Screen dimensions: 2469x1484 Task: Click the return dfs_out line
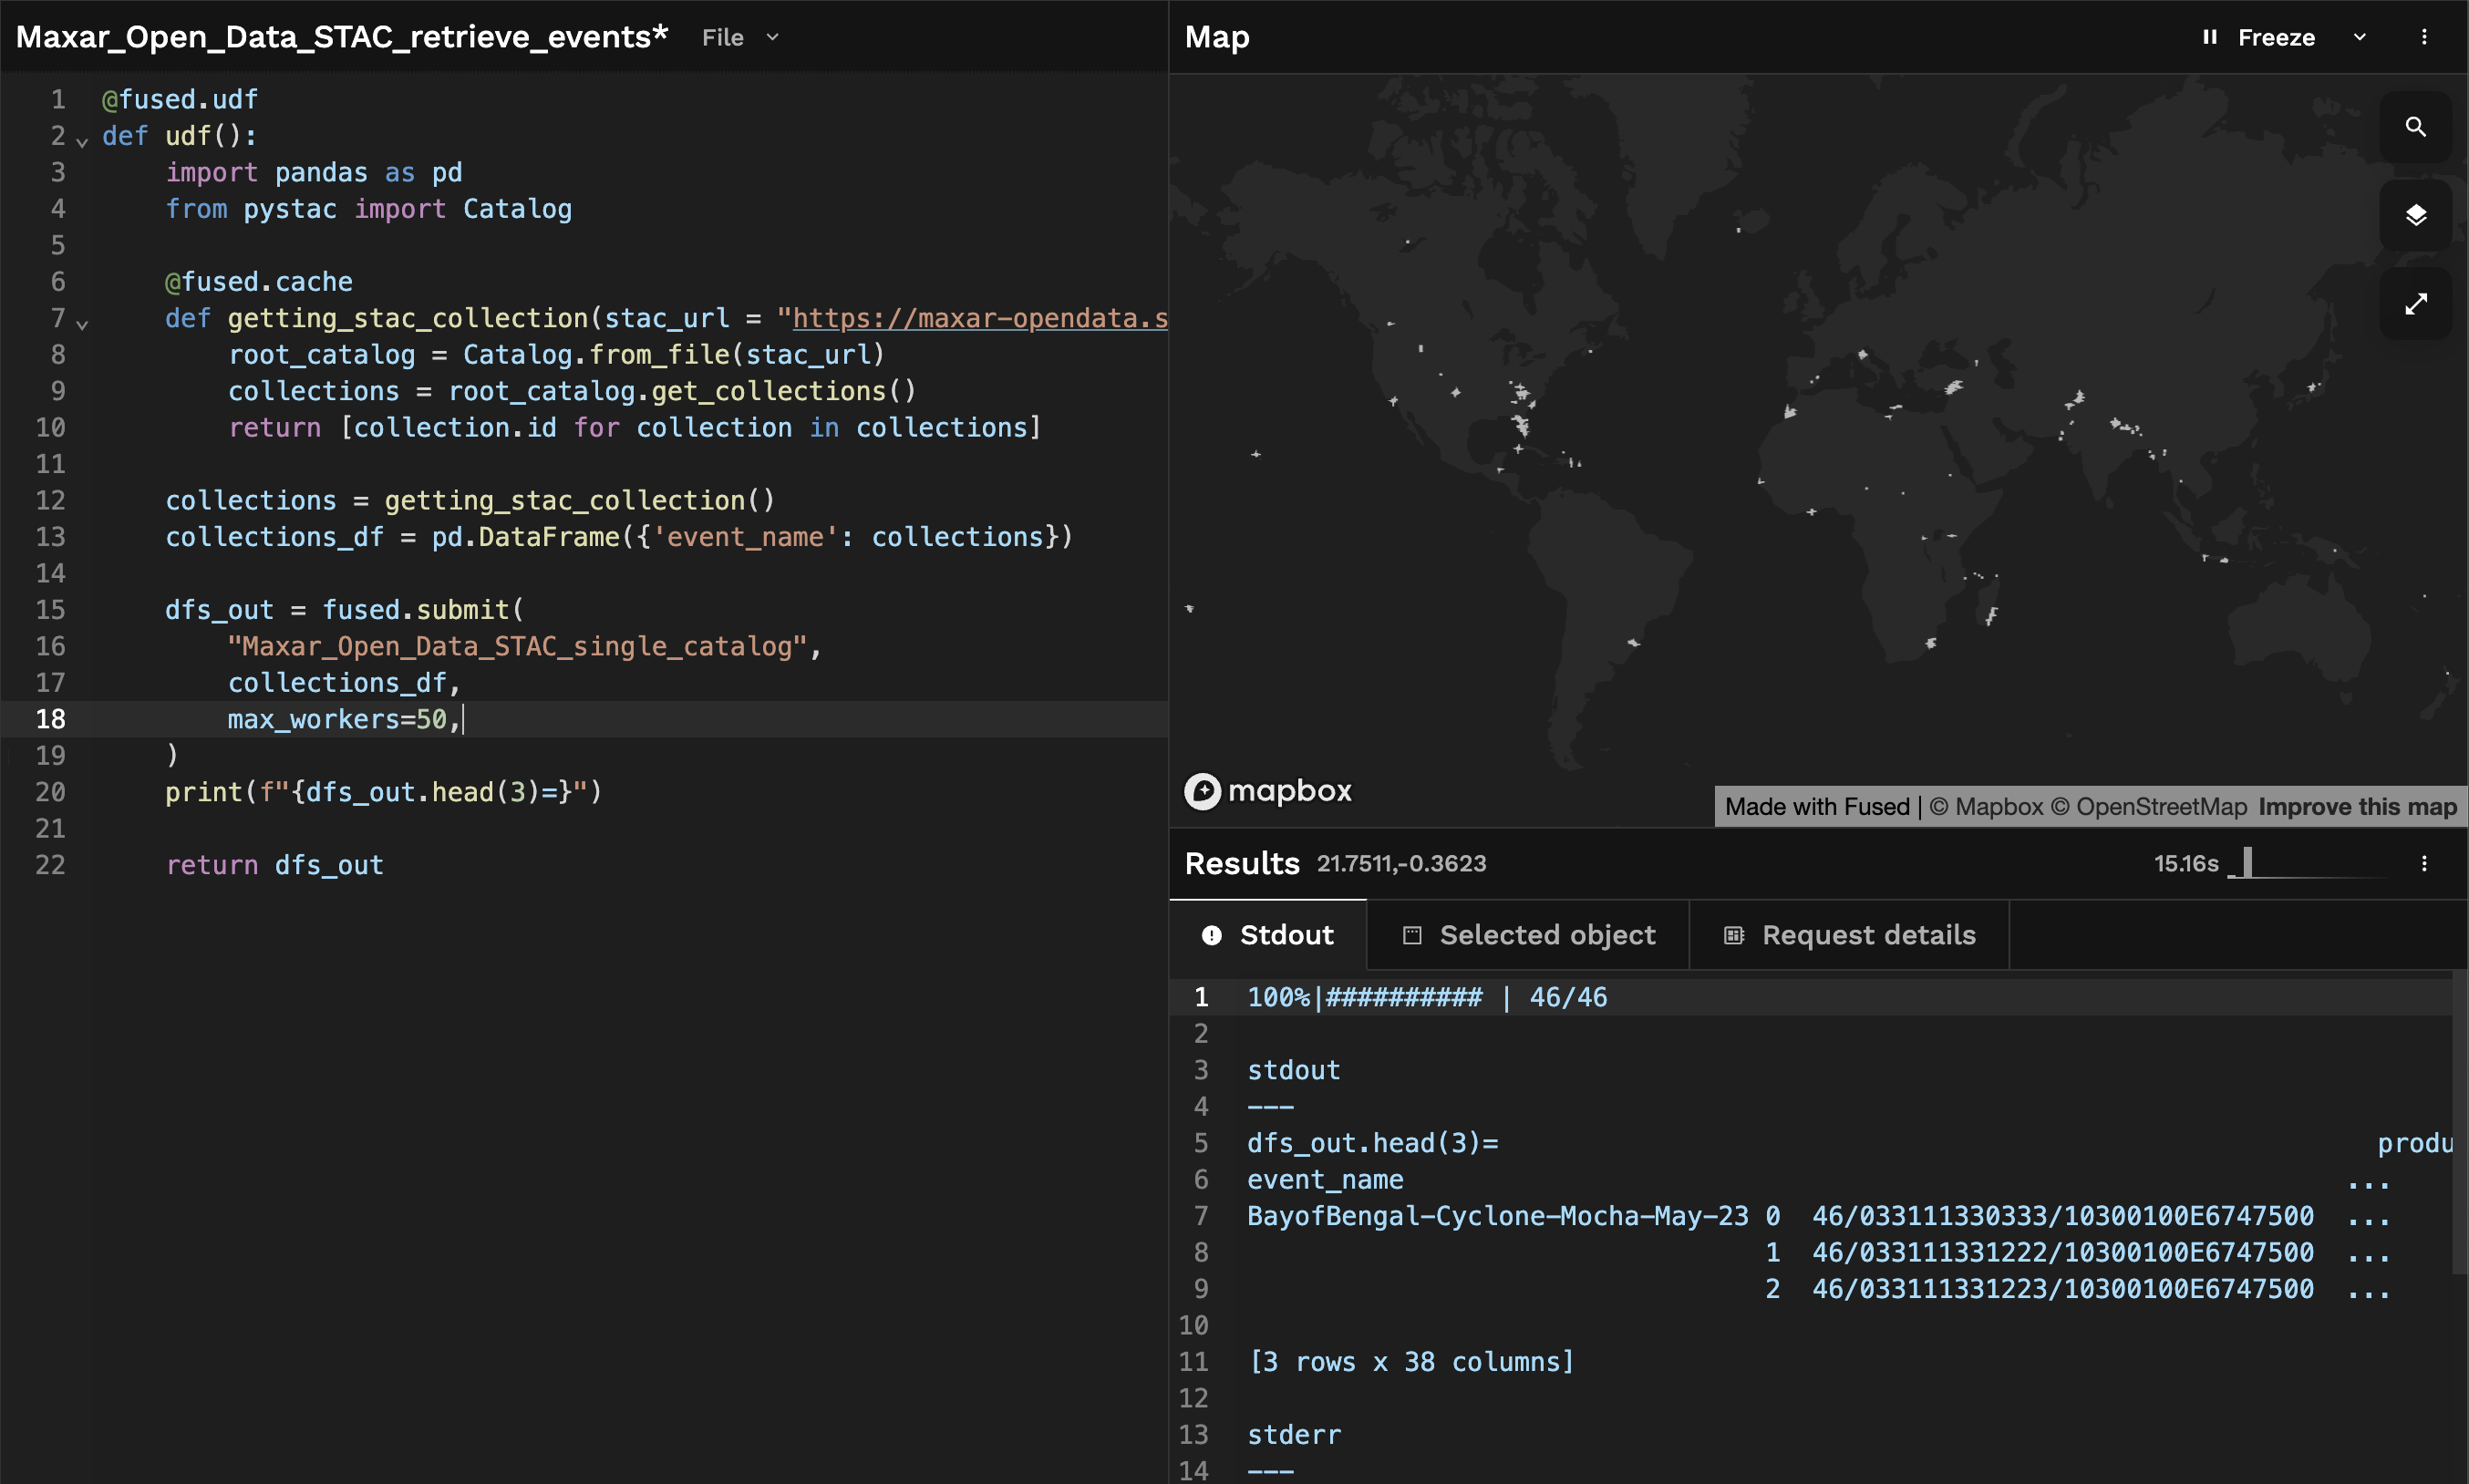click(275, 865)
